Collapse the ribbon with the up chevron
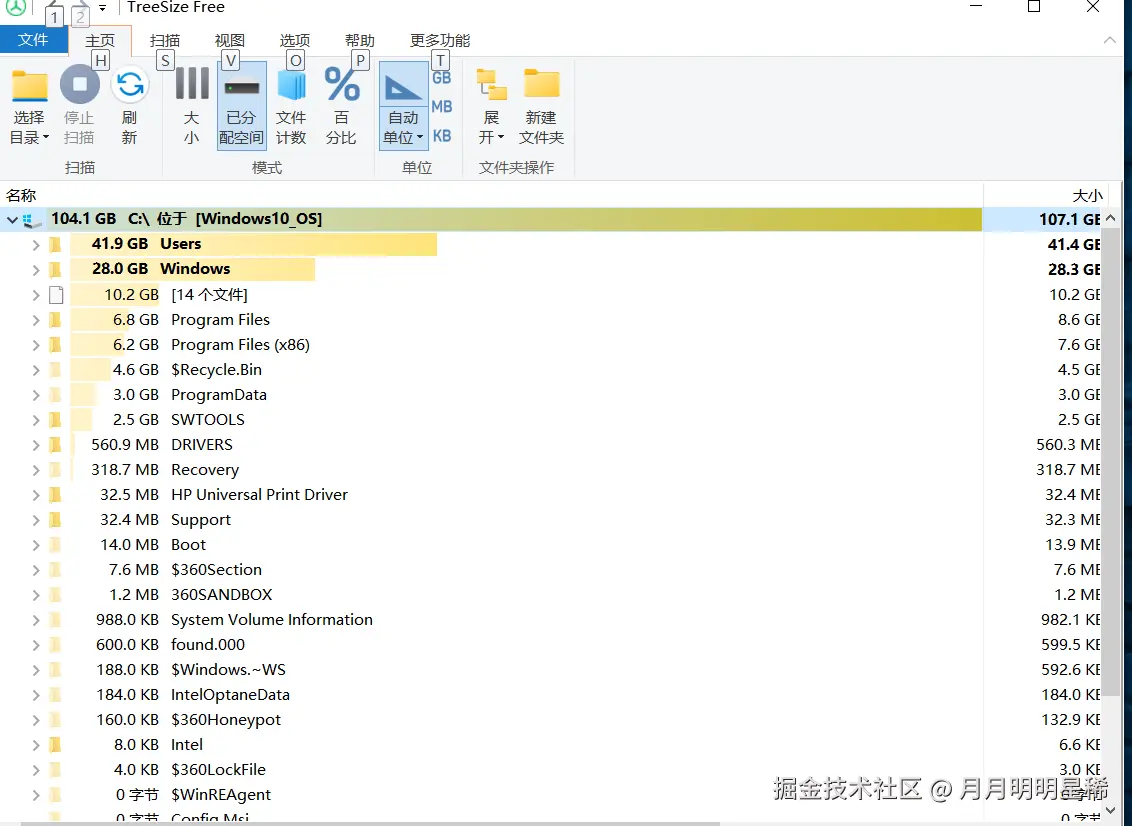1132x826 pixels. pos(1110,40)
